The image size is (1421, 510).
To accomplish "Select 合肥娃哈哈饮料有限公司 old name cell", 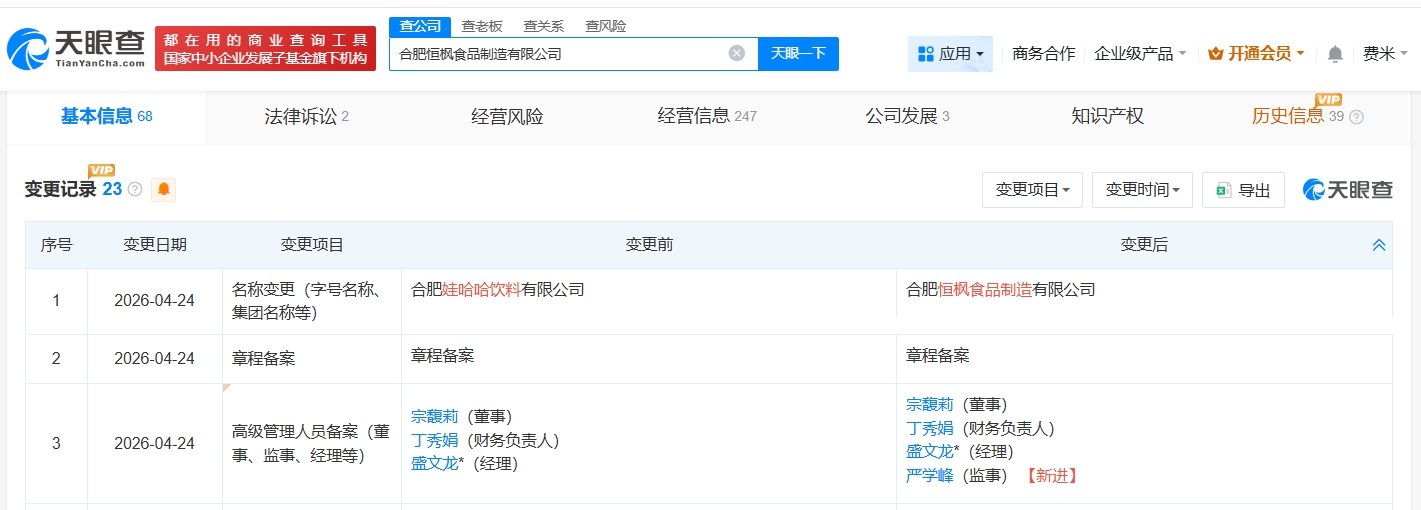I will click(498, 290).
